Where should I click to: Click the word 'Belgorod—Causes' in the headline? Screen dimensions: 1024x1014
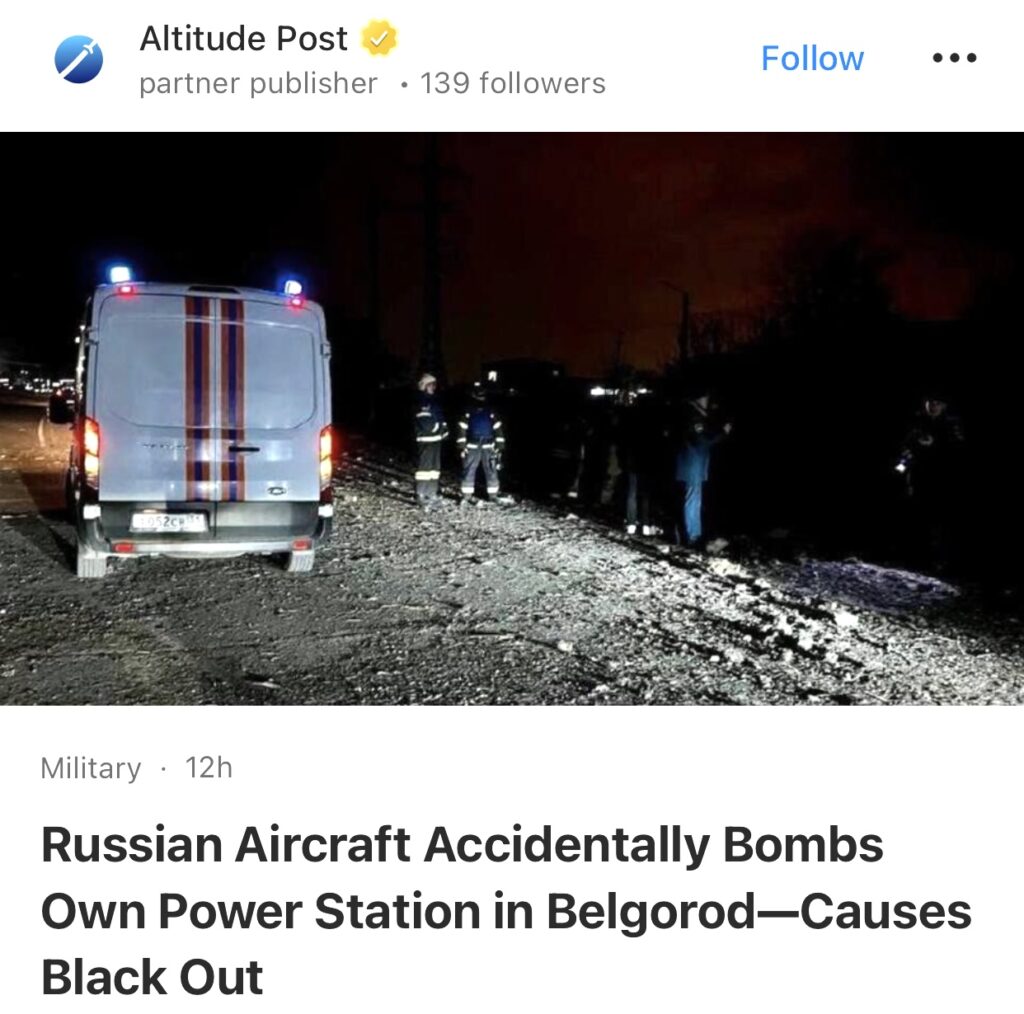(759, 911)
